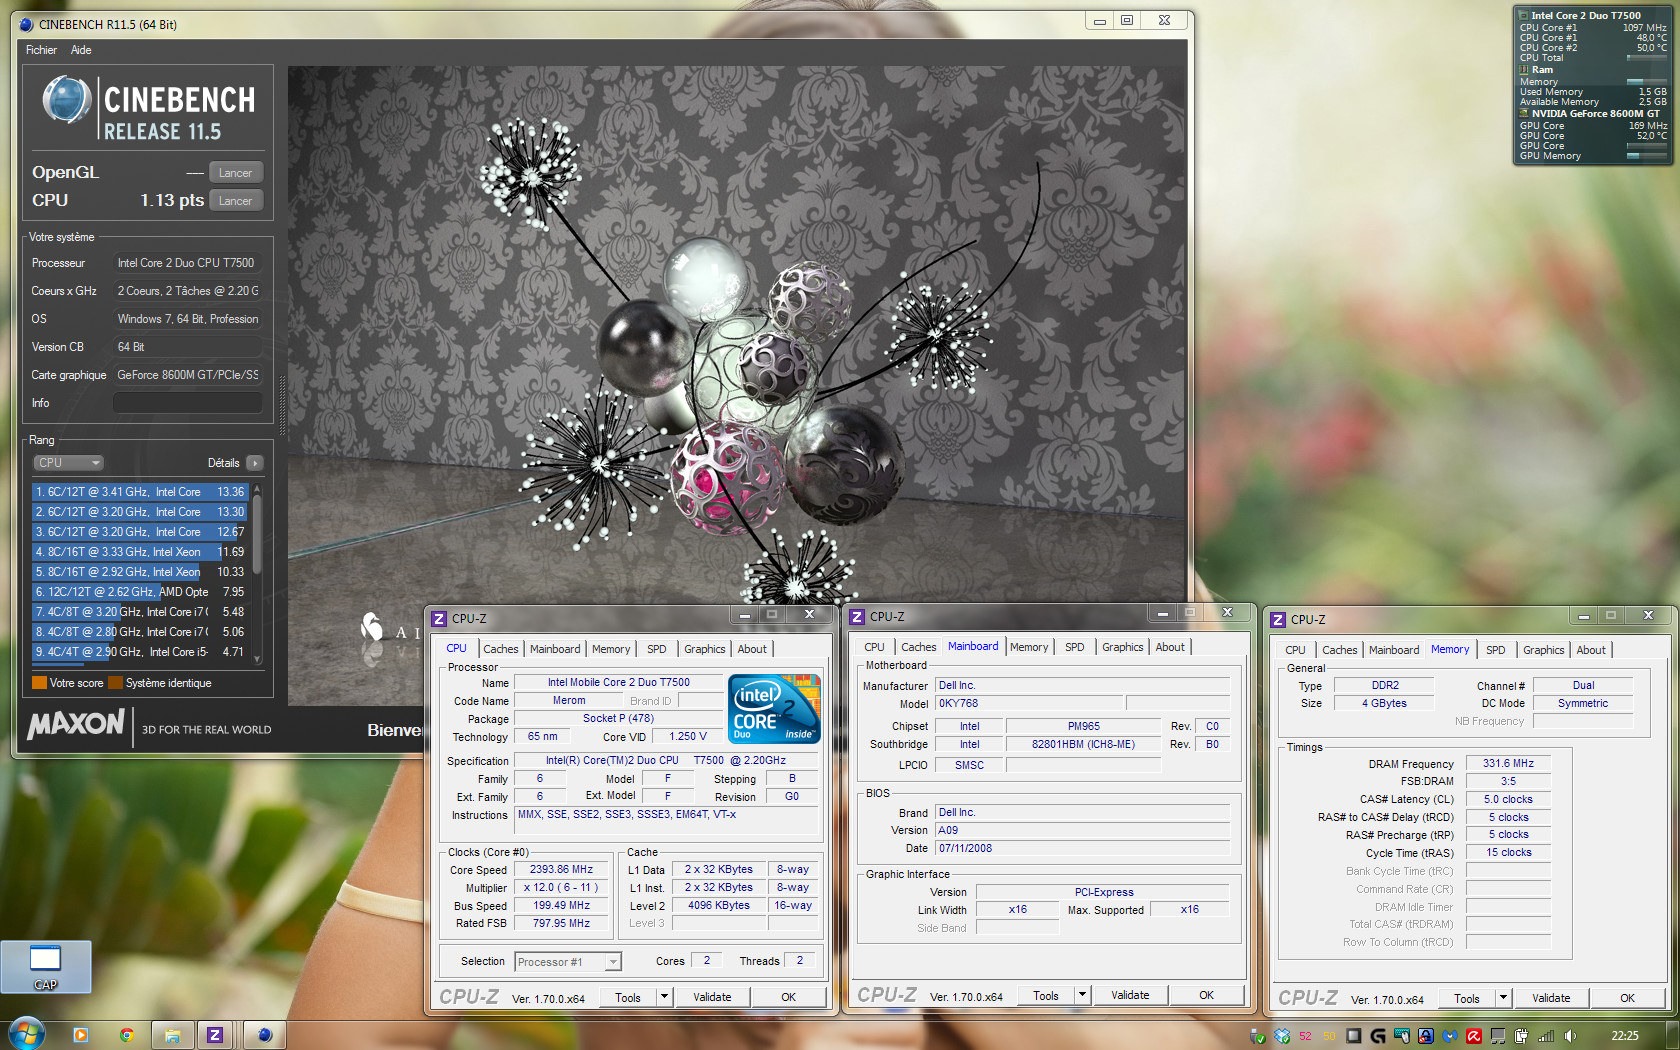Switch to Cinebench via blue sphere taskbar icon

264,1035
